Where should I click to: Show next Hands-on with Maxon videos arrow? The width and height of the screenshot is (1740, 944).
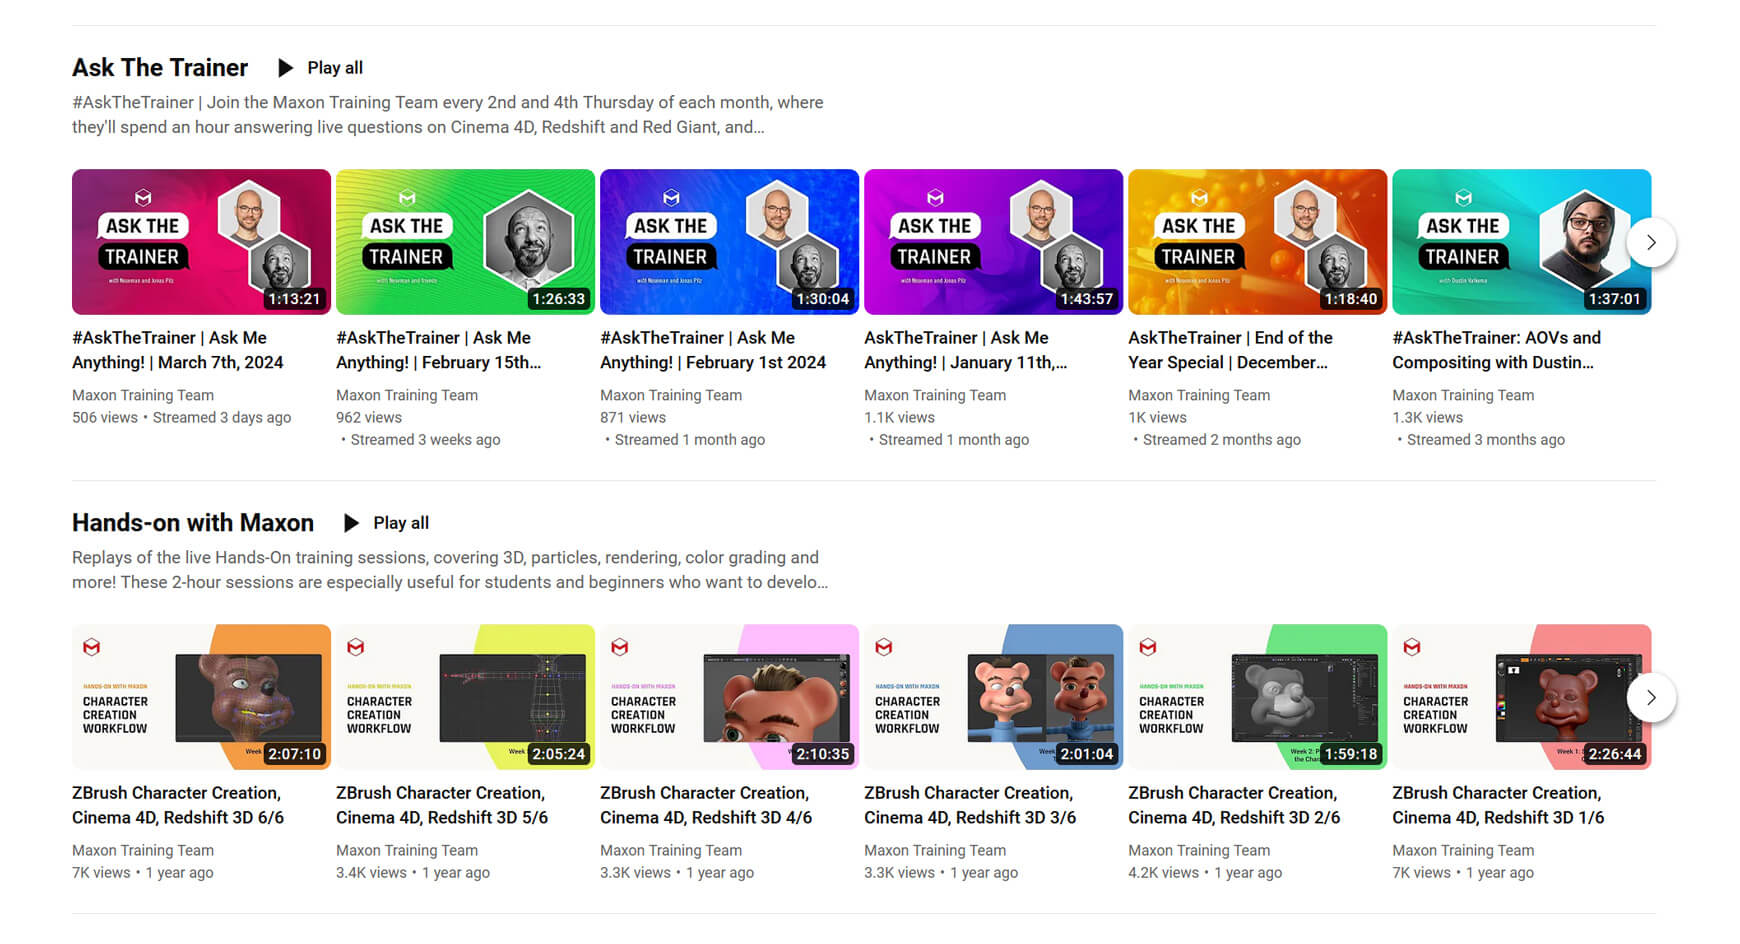tap(1651, 697)
